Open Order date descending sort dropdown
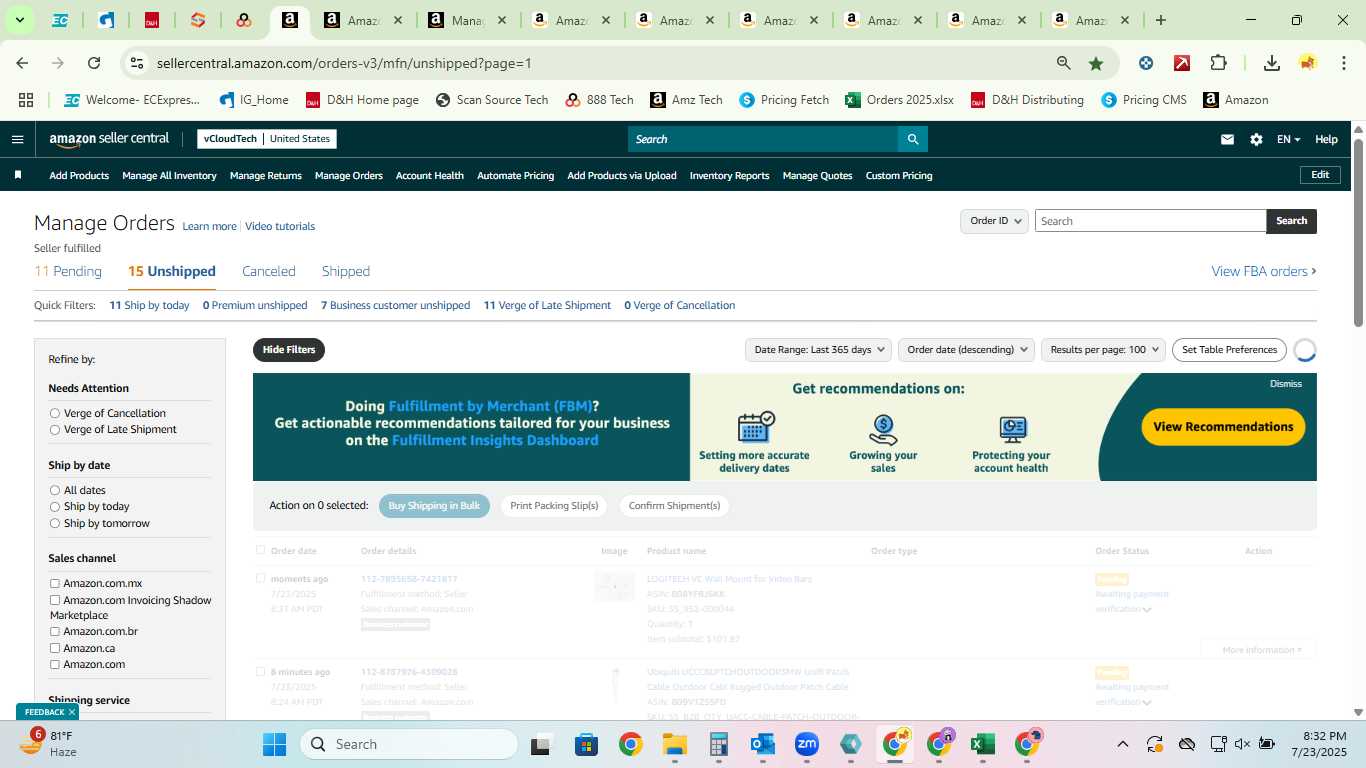The height and width of the screenshot is (768, 1366). [967, 350]
